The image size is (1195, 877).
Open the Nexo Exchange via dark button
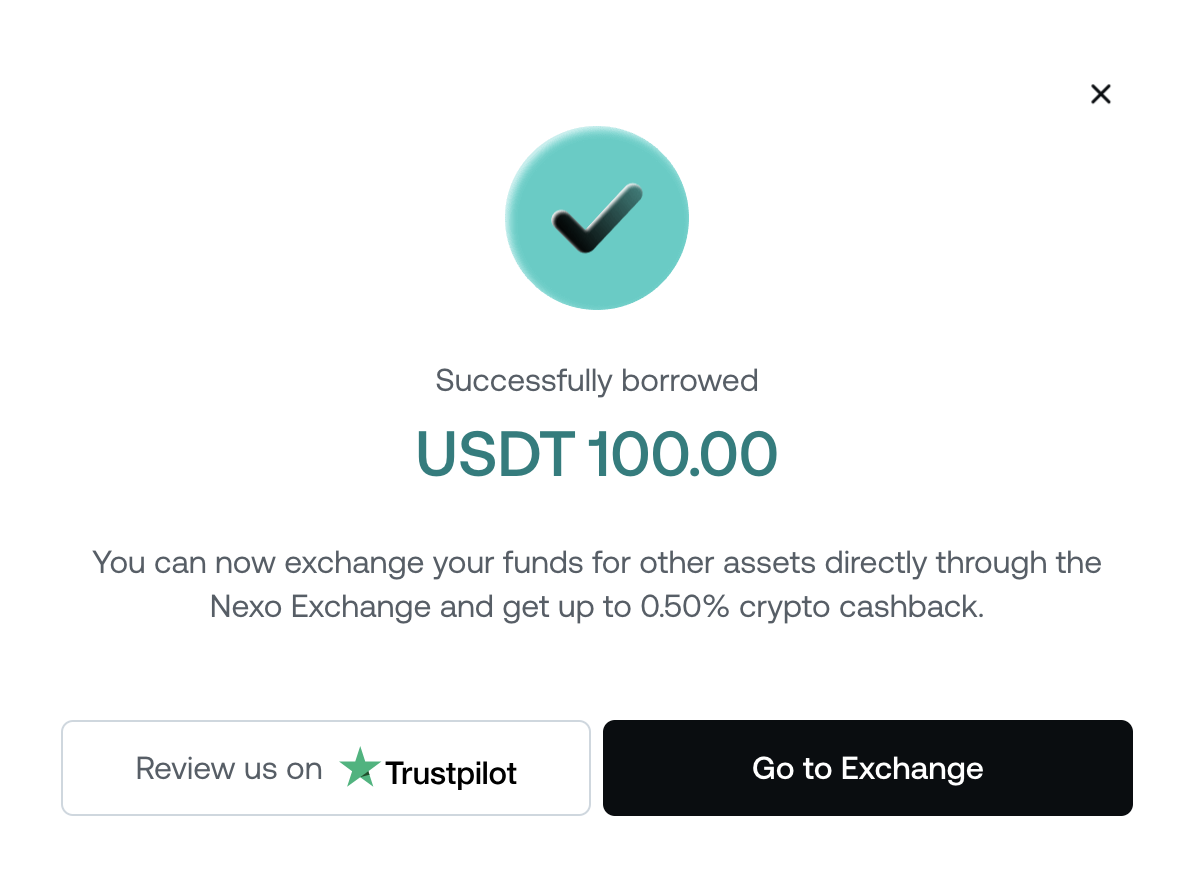(867, 768)
